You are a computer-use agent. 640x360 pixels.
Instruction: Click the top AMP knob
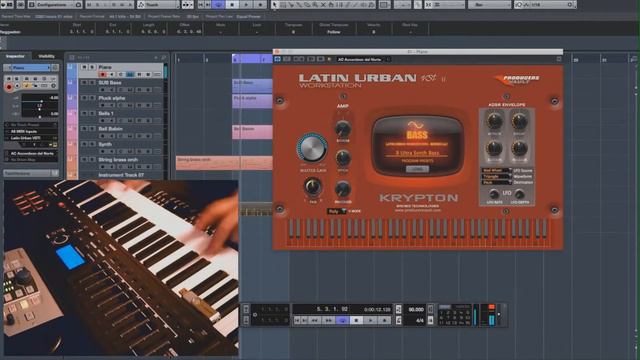point(343,129)
